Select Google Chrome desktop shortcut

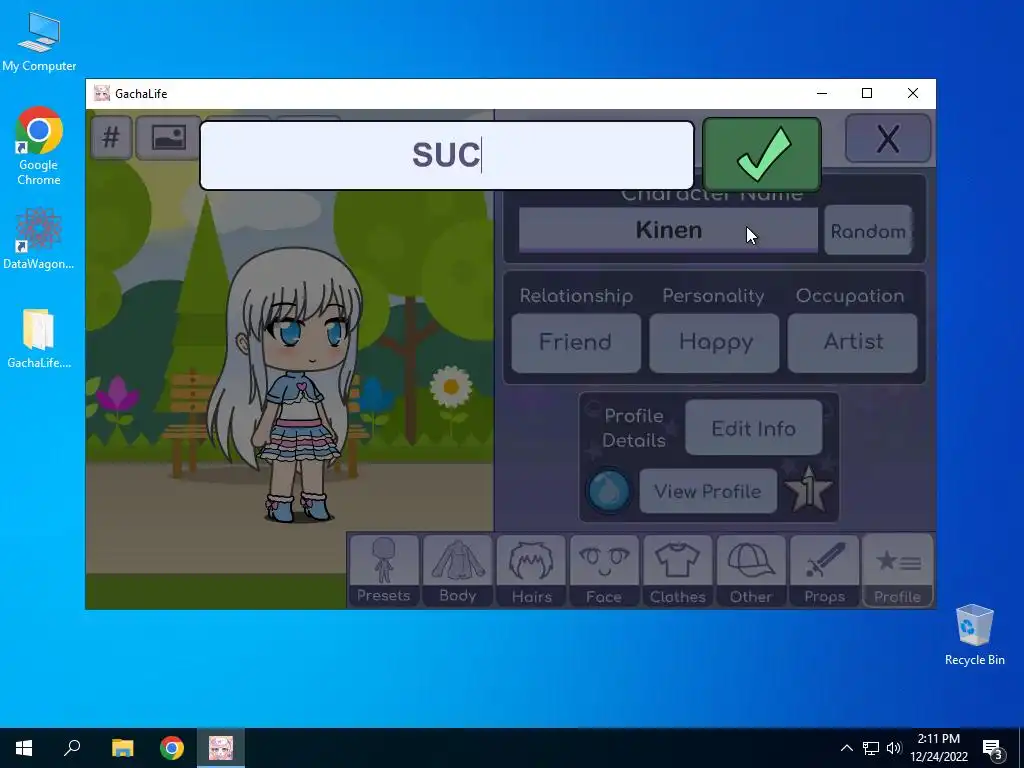click(x=39, y=146)
